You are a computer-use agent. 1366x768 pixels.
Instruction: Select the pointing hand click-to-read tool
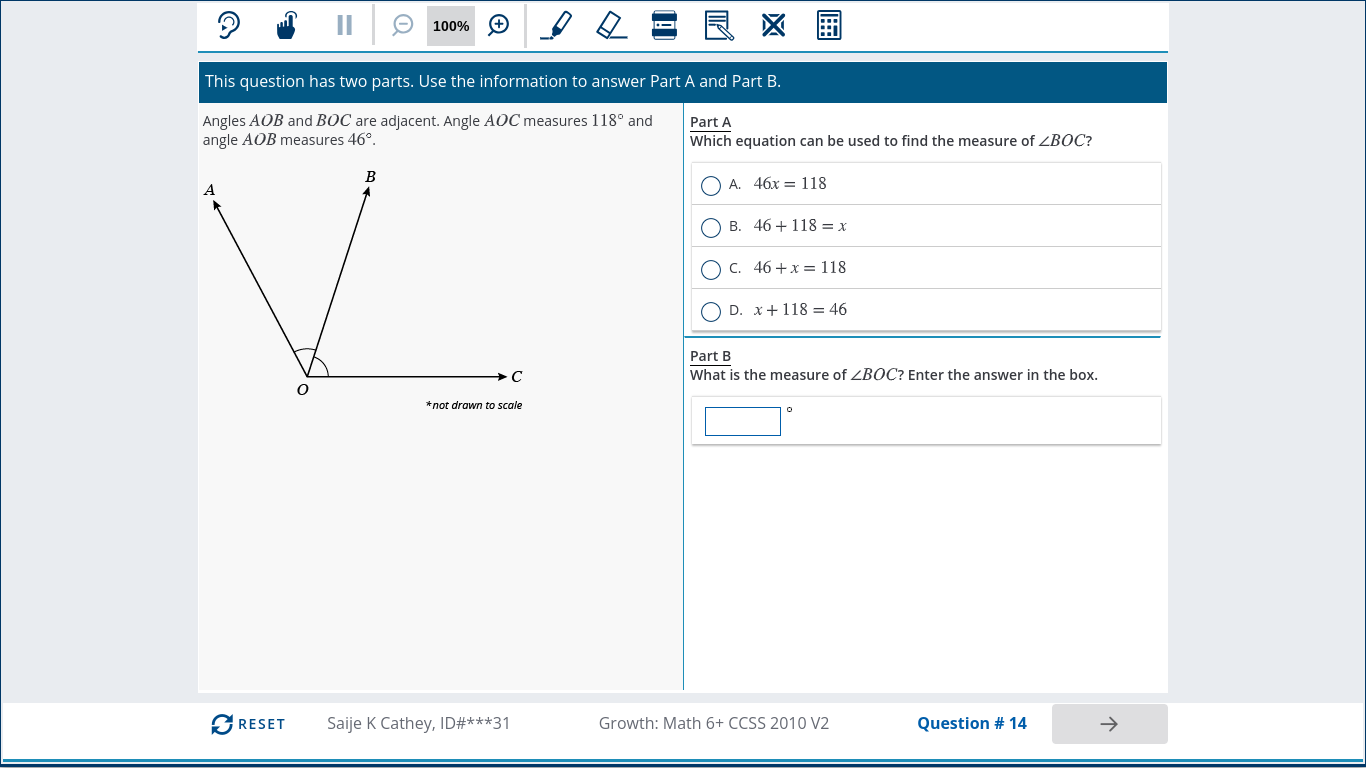287,25
